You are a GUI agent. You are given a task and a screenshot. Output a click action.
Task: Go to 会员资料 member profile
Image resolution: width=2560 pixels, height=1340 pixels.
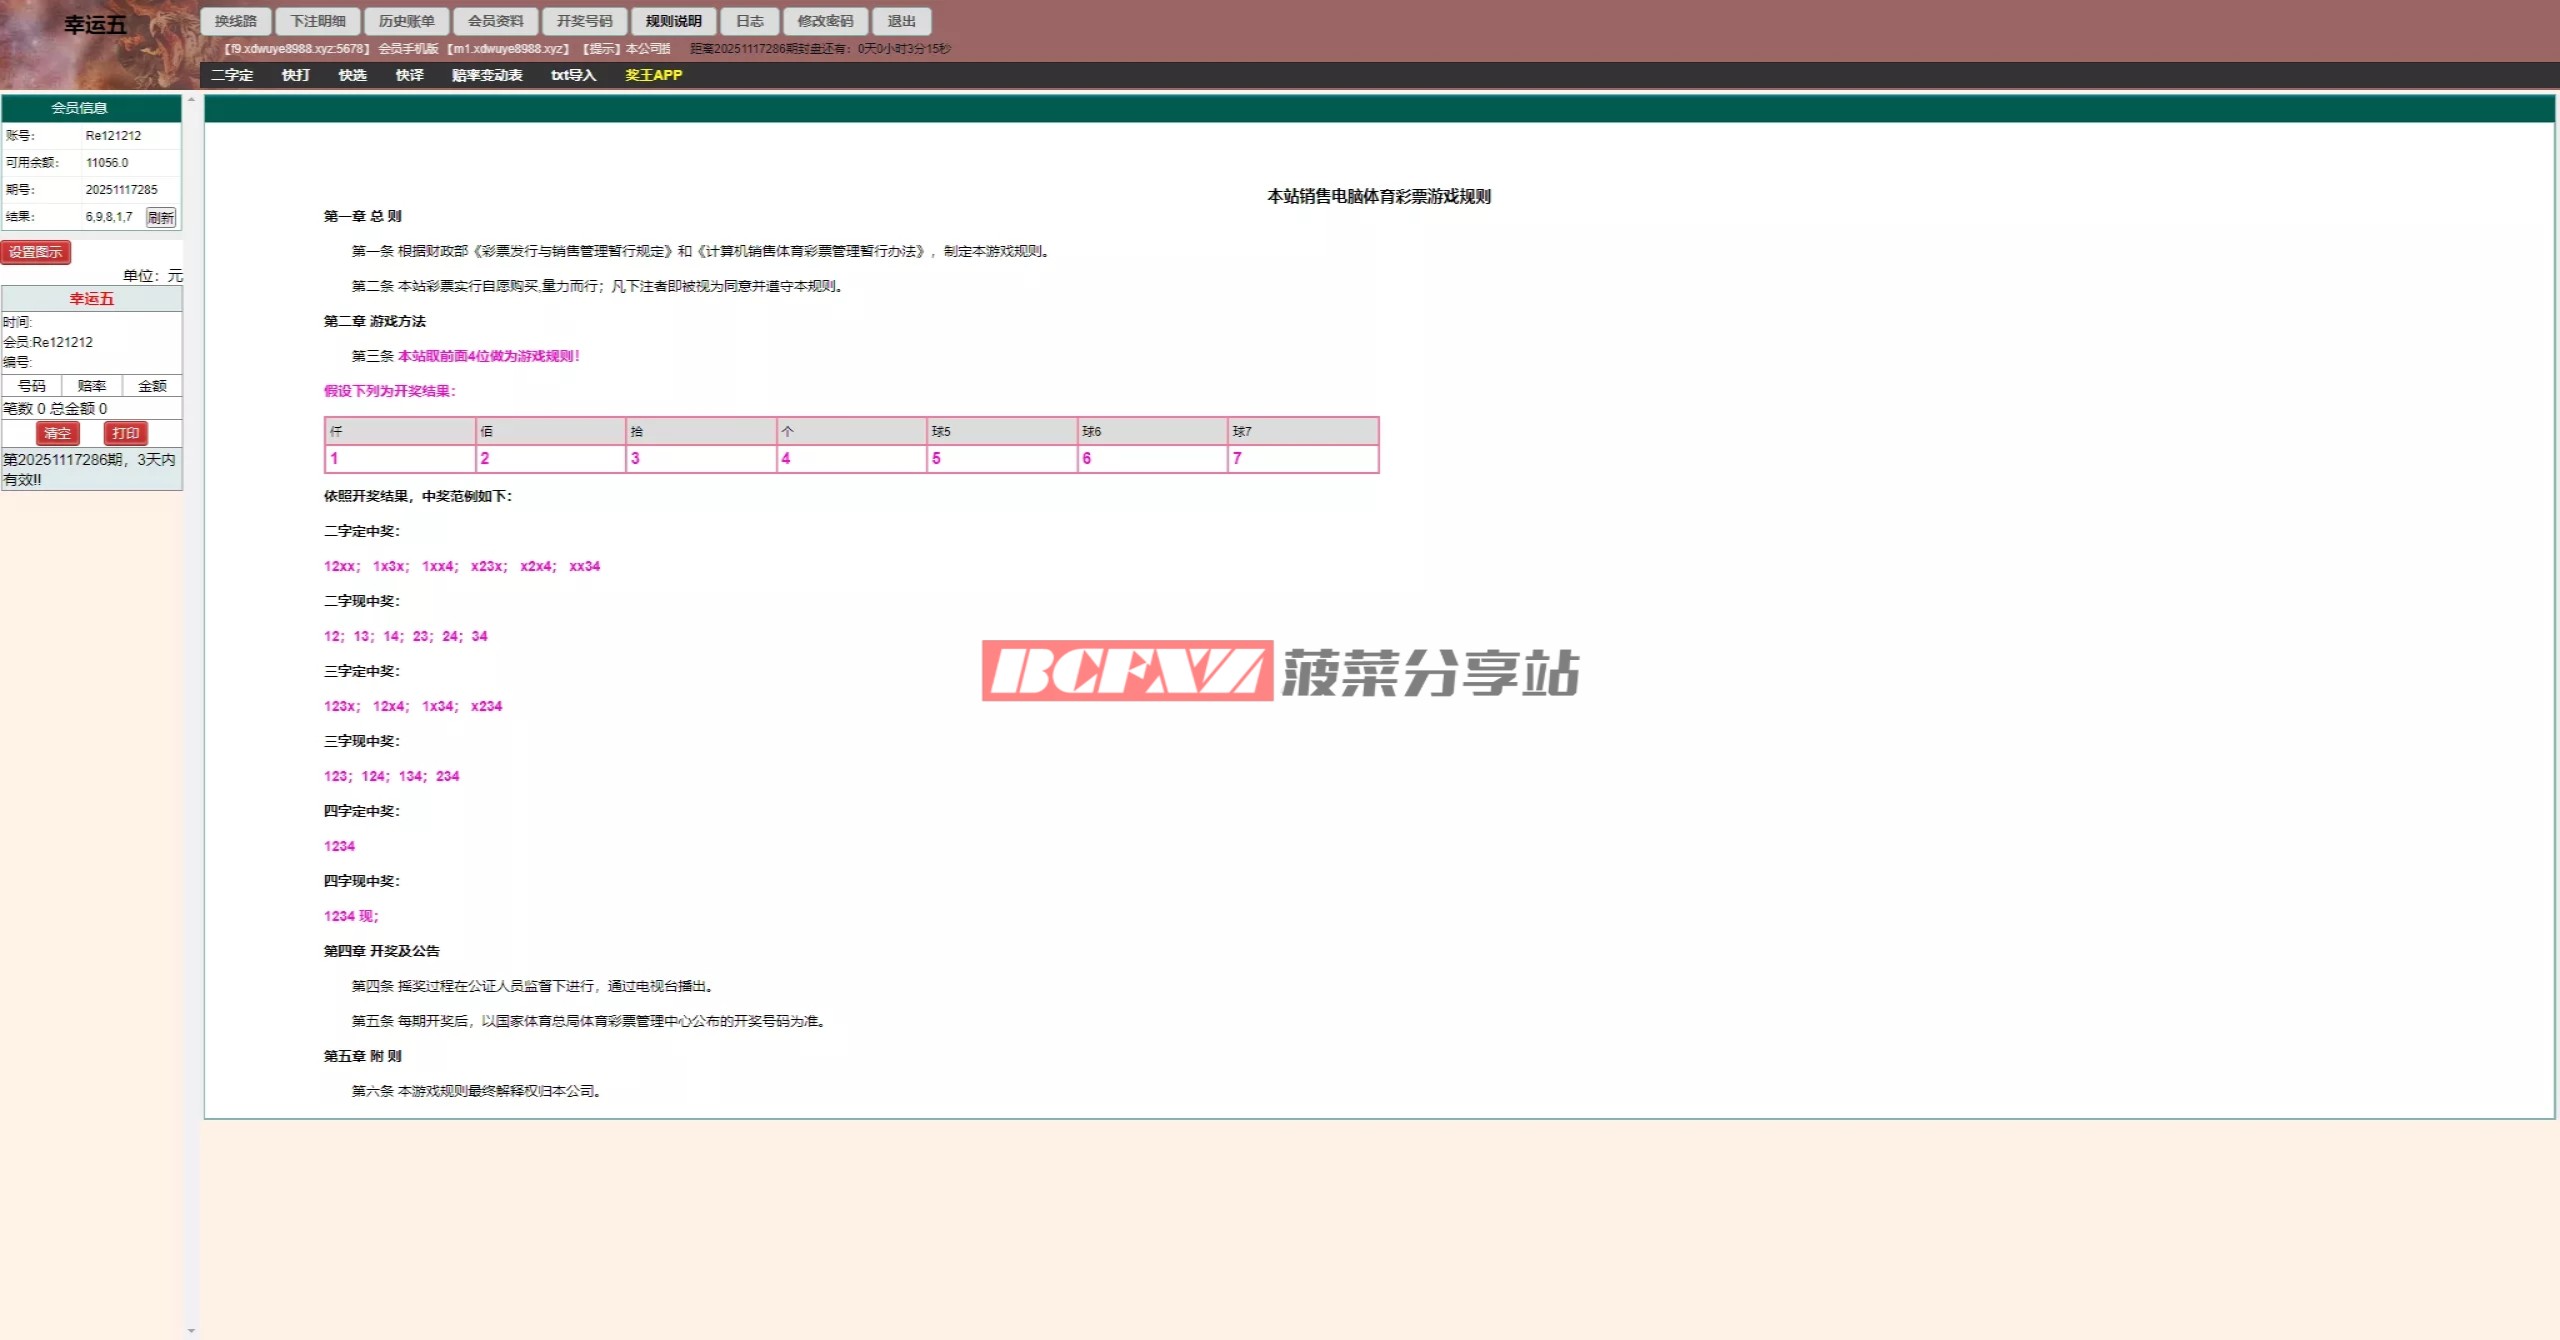click(x=495, y=21)
